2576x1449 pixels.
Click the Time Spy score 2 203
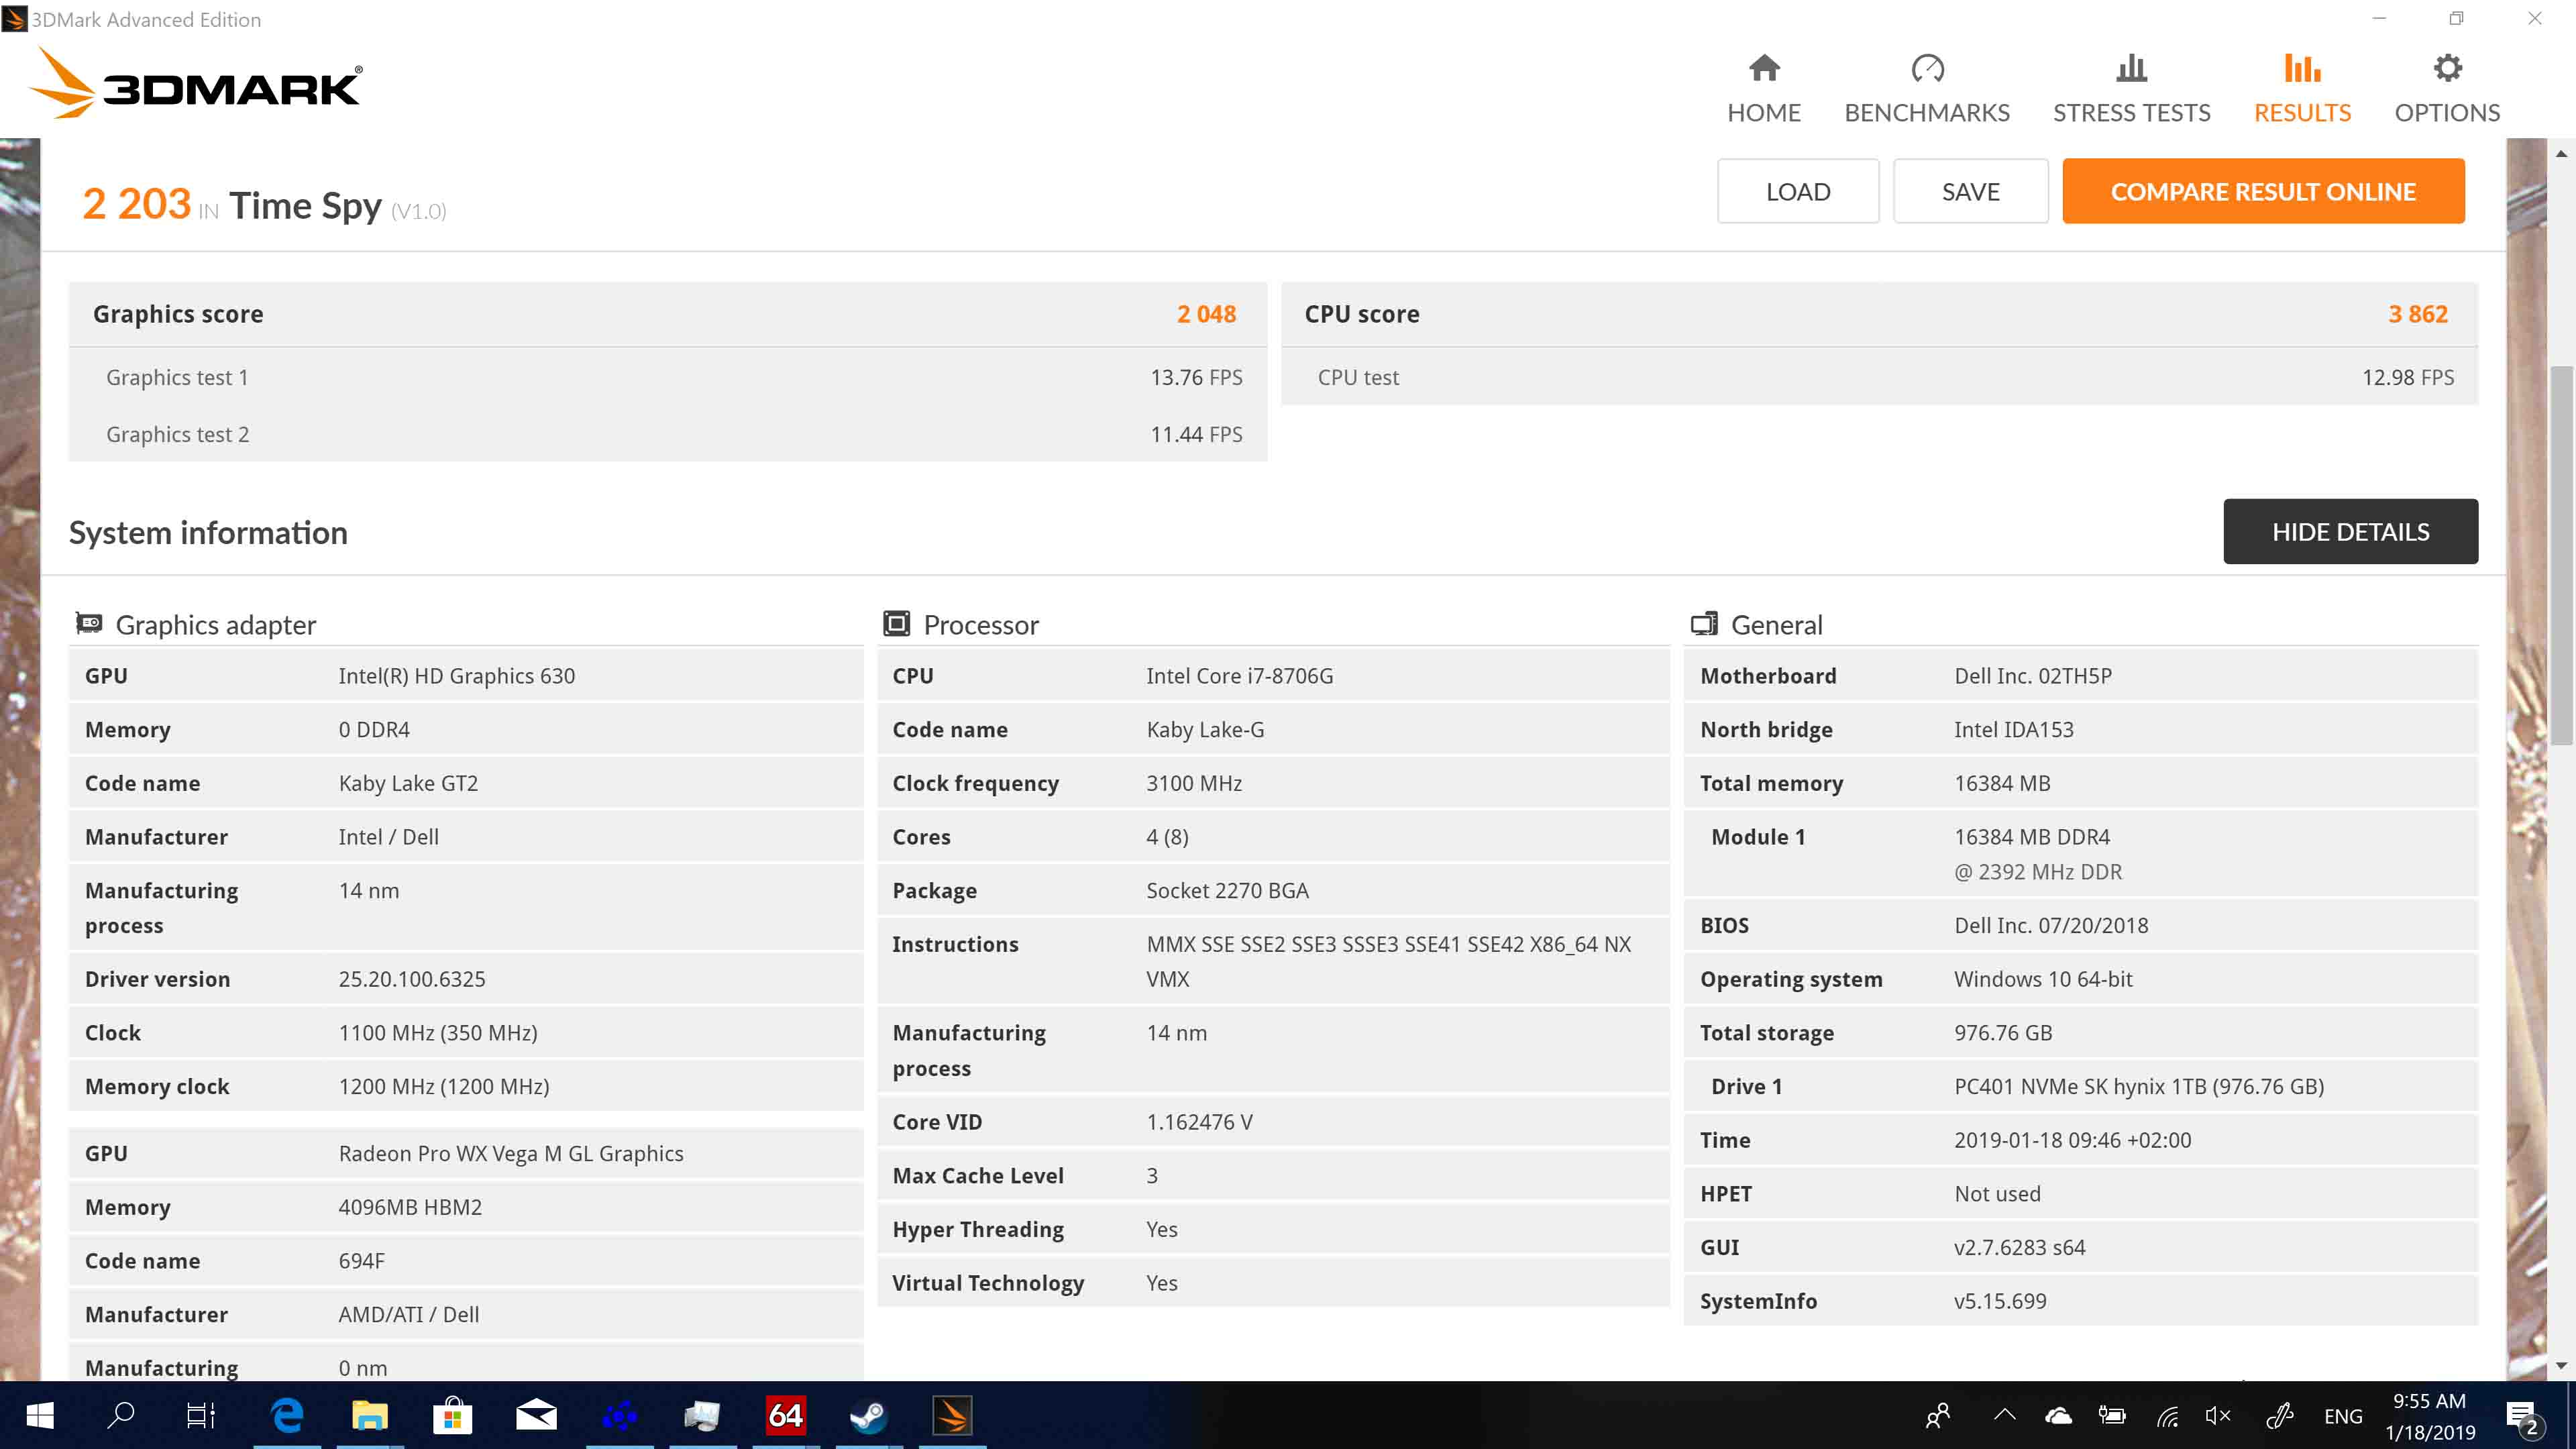pos(136,204)
